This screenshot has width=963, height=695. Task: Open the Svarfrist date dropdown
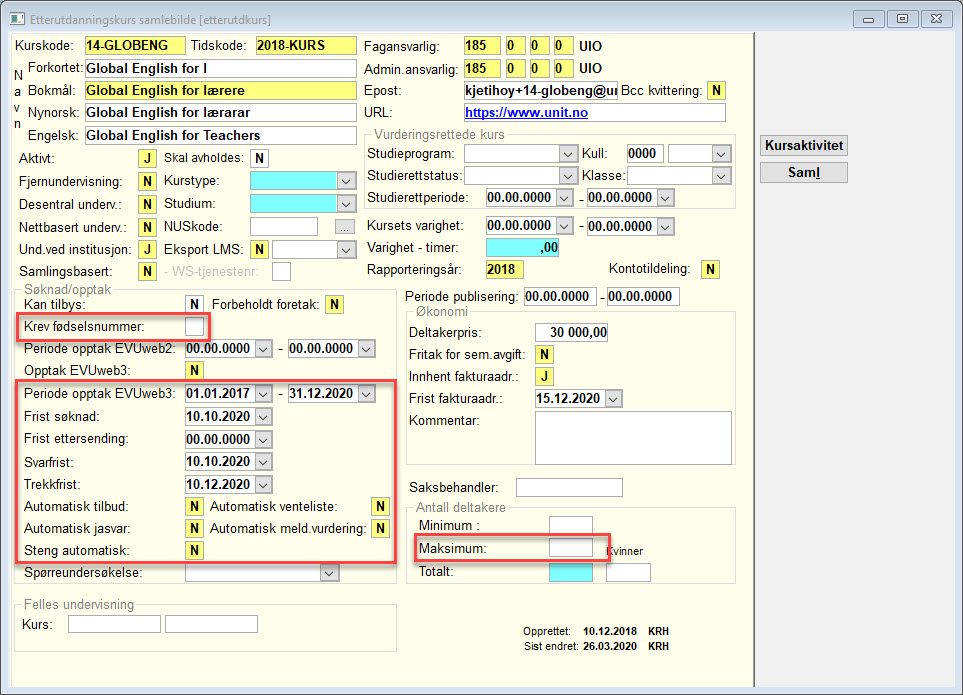point(263,462)
